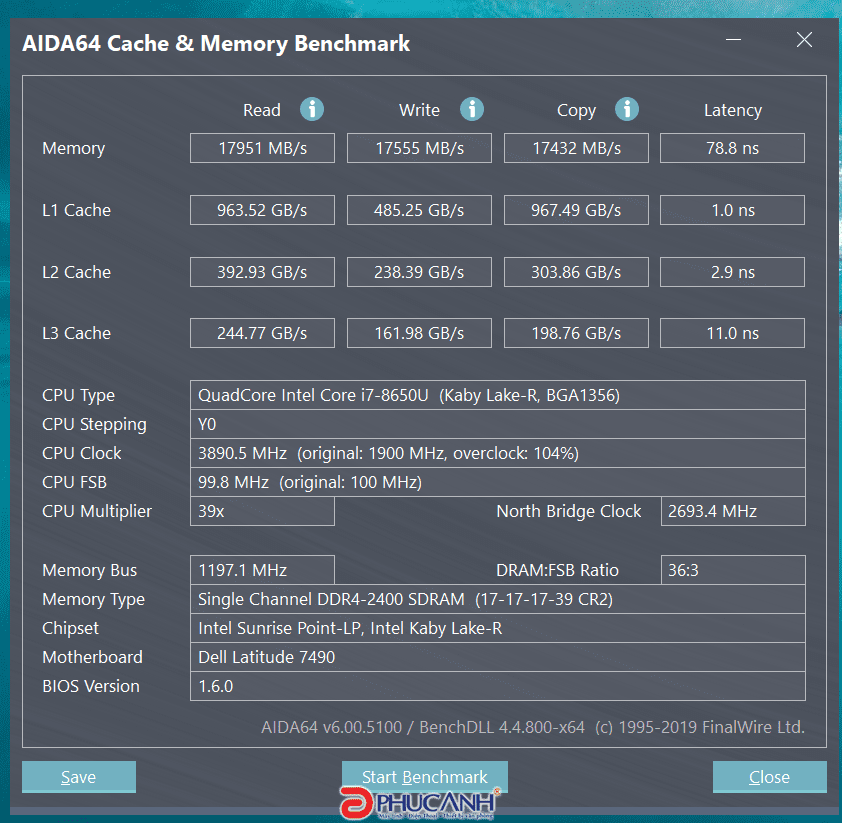Select L2 Cache Copy value 303.86 GB/s
The width and height of the screenshot is (842, 823).
pyautogui.click(x=576, y=272)
